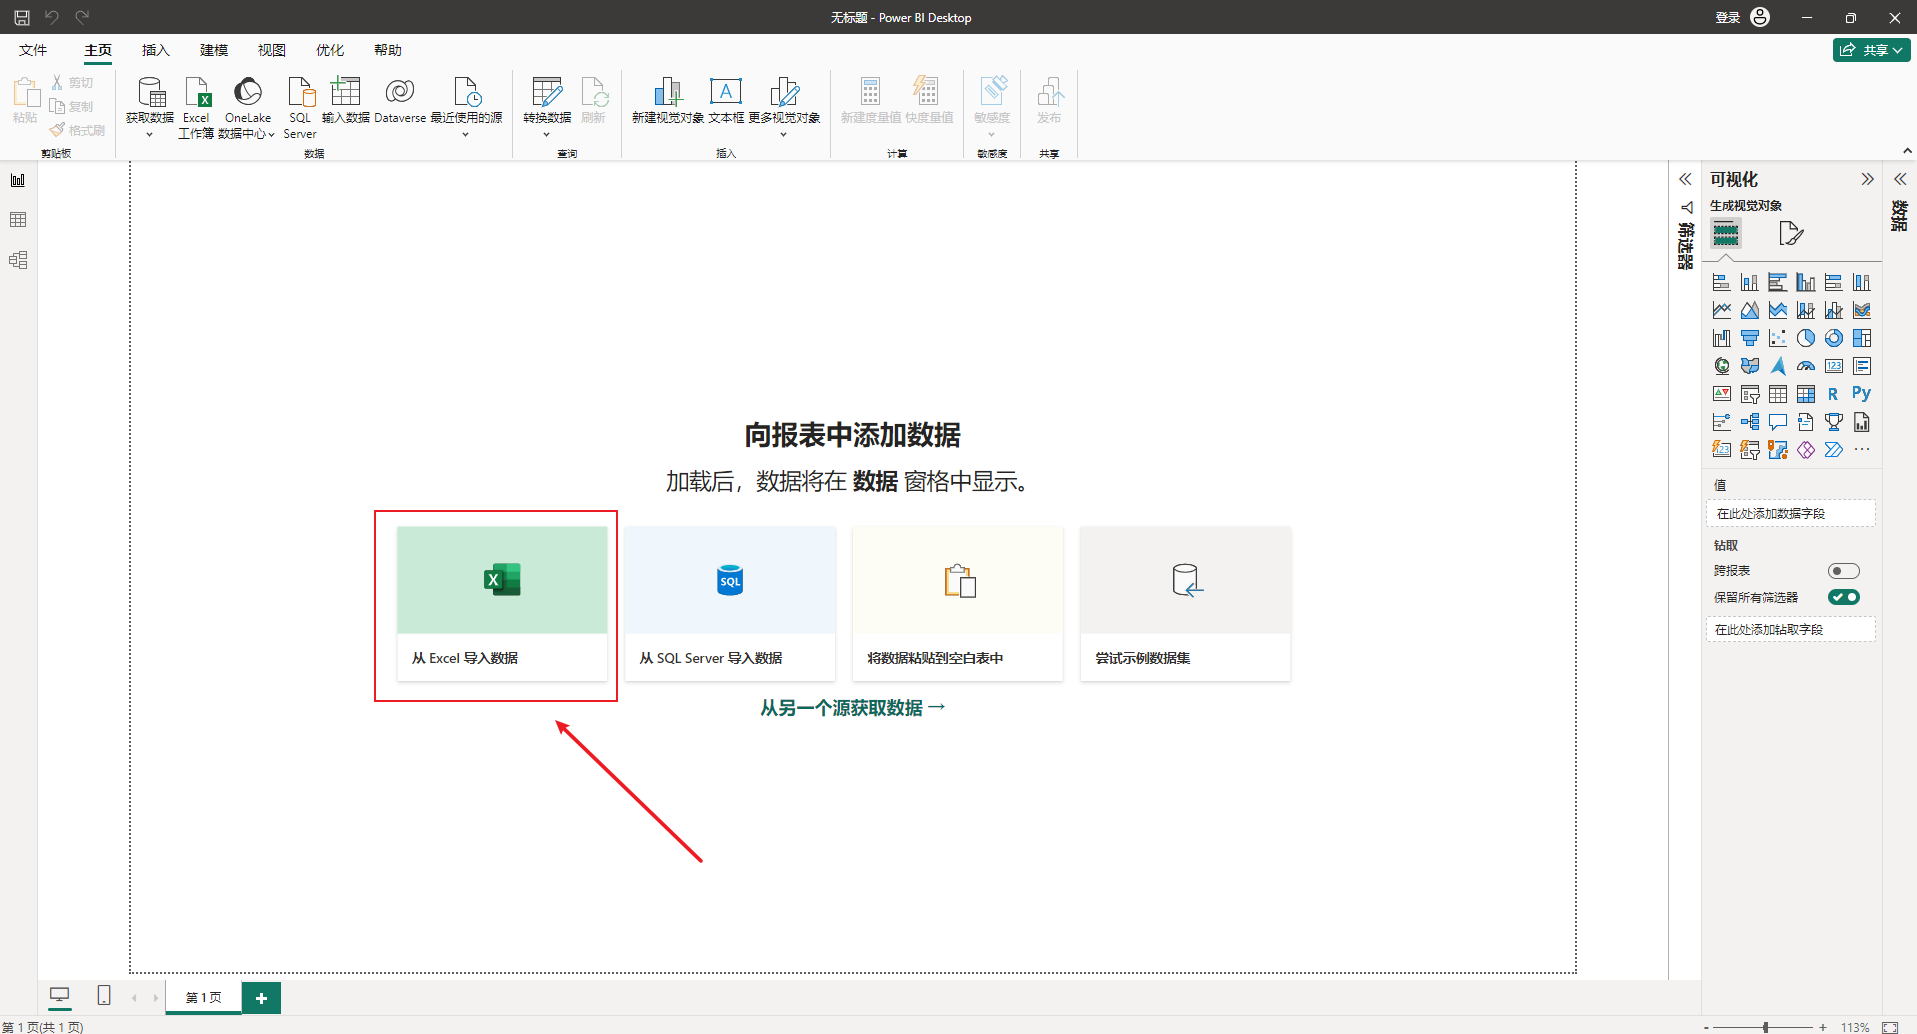Screen dimensions: 1917x1034
Task: Switch to the 建模 ribbon tab
Action: (x=214, y=50)
